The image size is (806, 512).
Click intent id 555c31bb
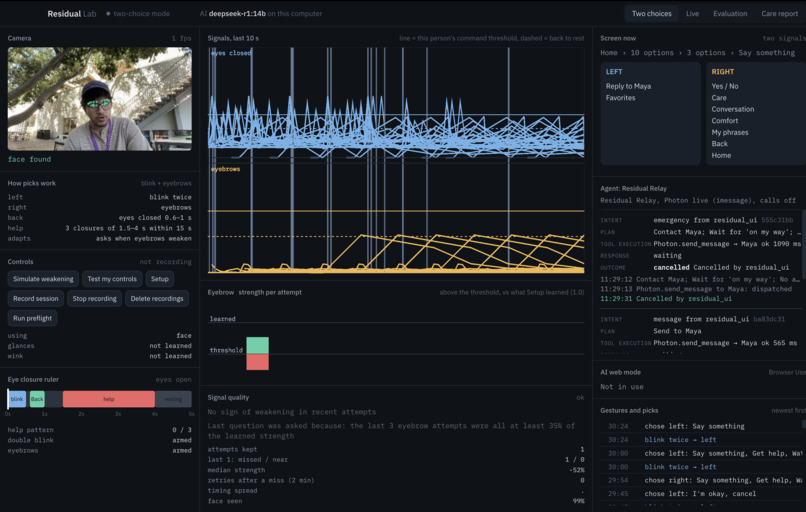[777, 220]
